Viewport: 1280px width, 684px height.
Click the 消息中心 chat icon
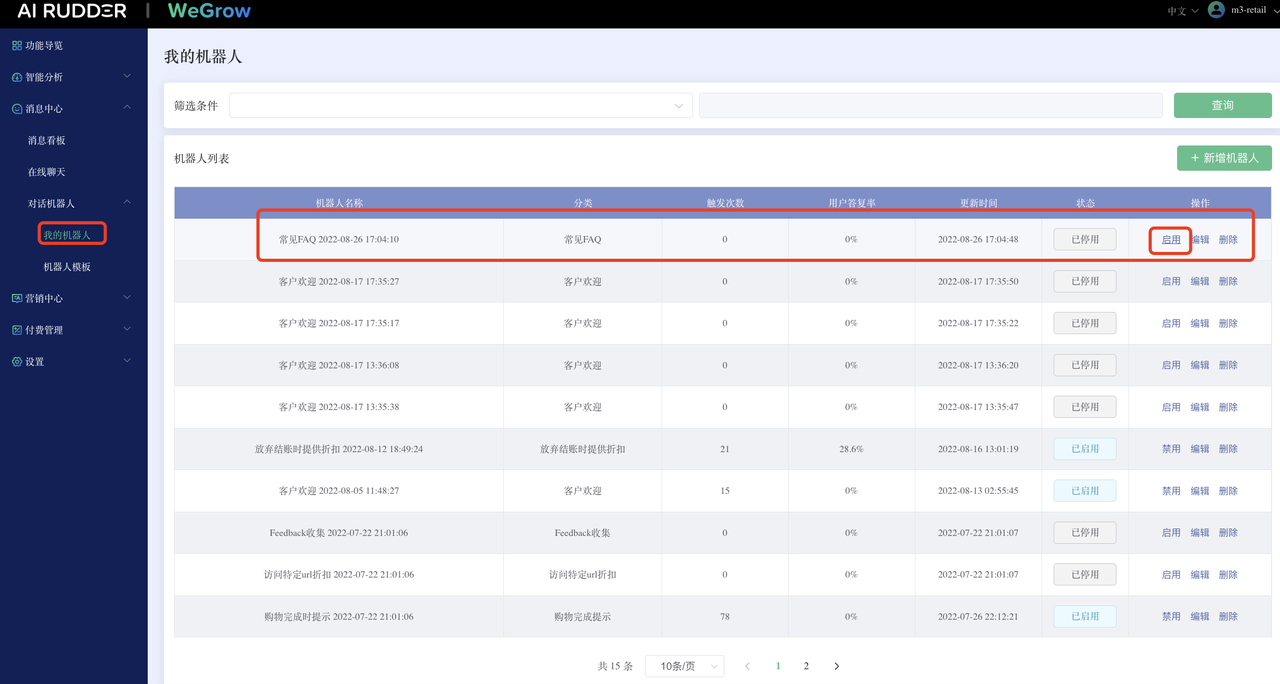pos(17,109)
